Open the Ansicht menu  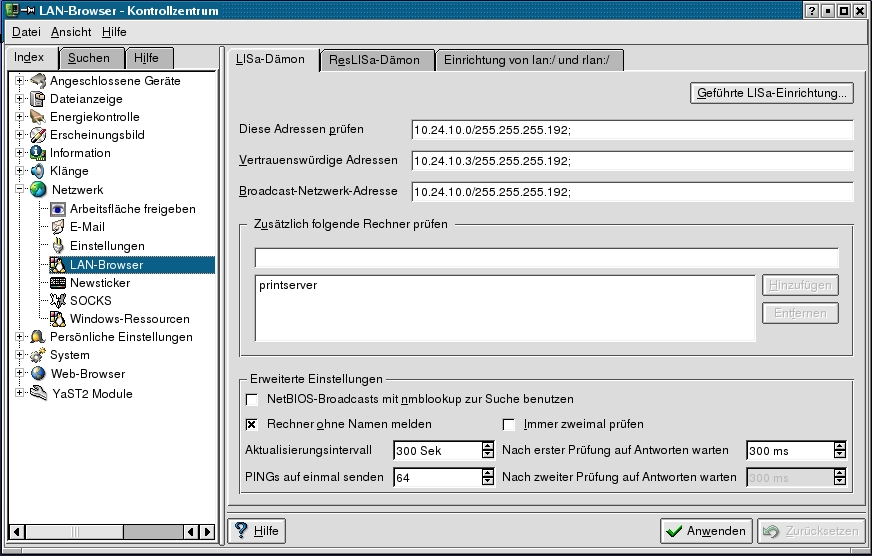click(71, 32)
